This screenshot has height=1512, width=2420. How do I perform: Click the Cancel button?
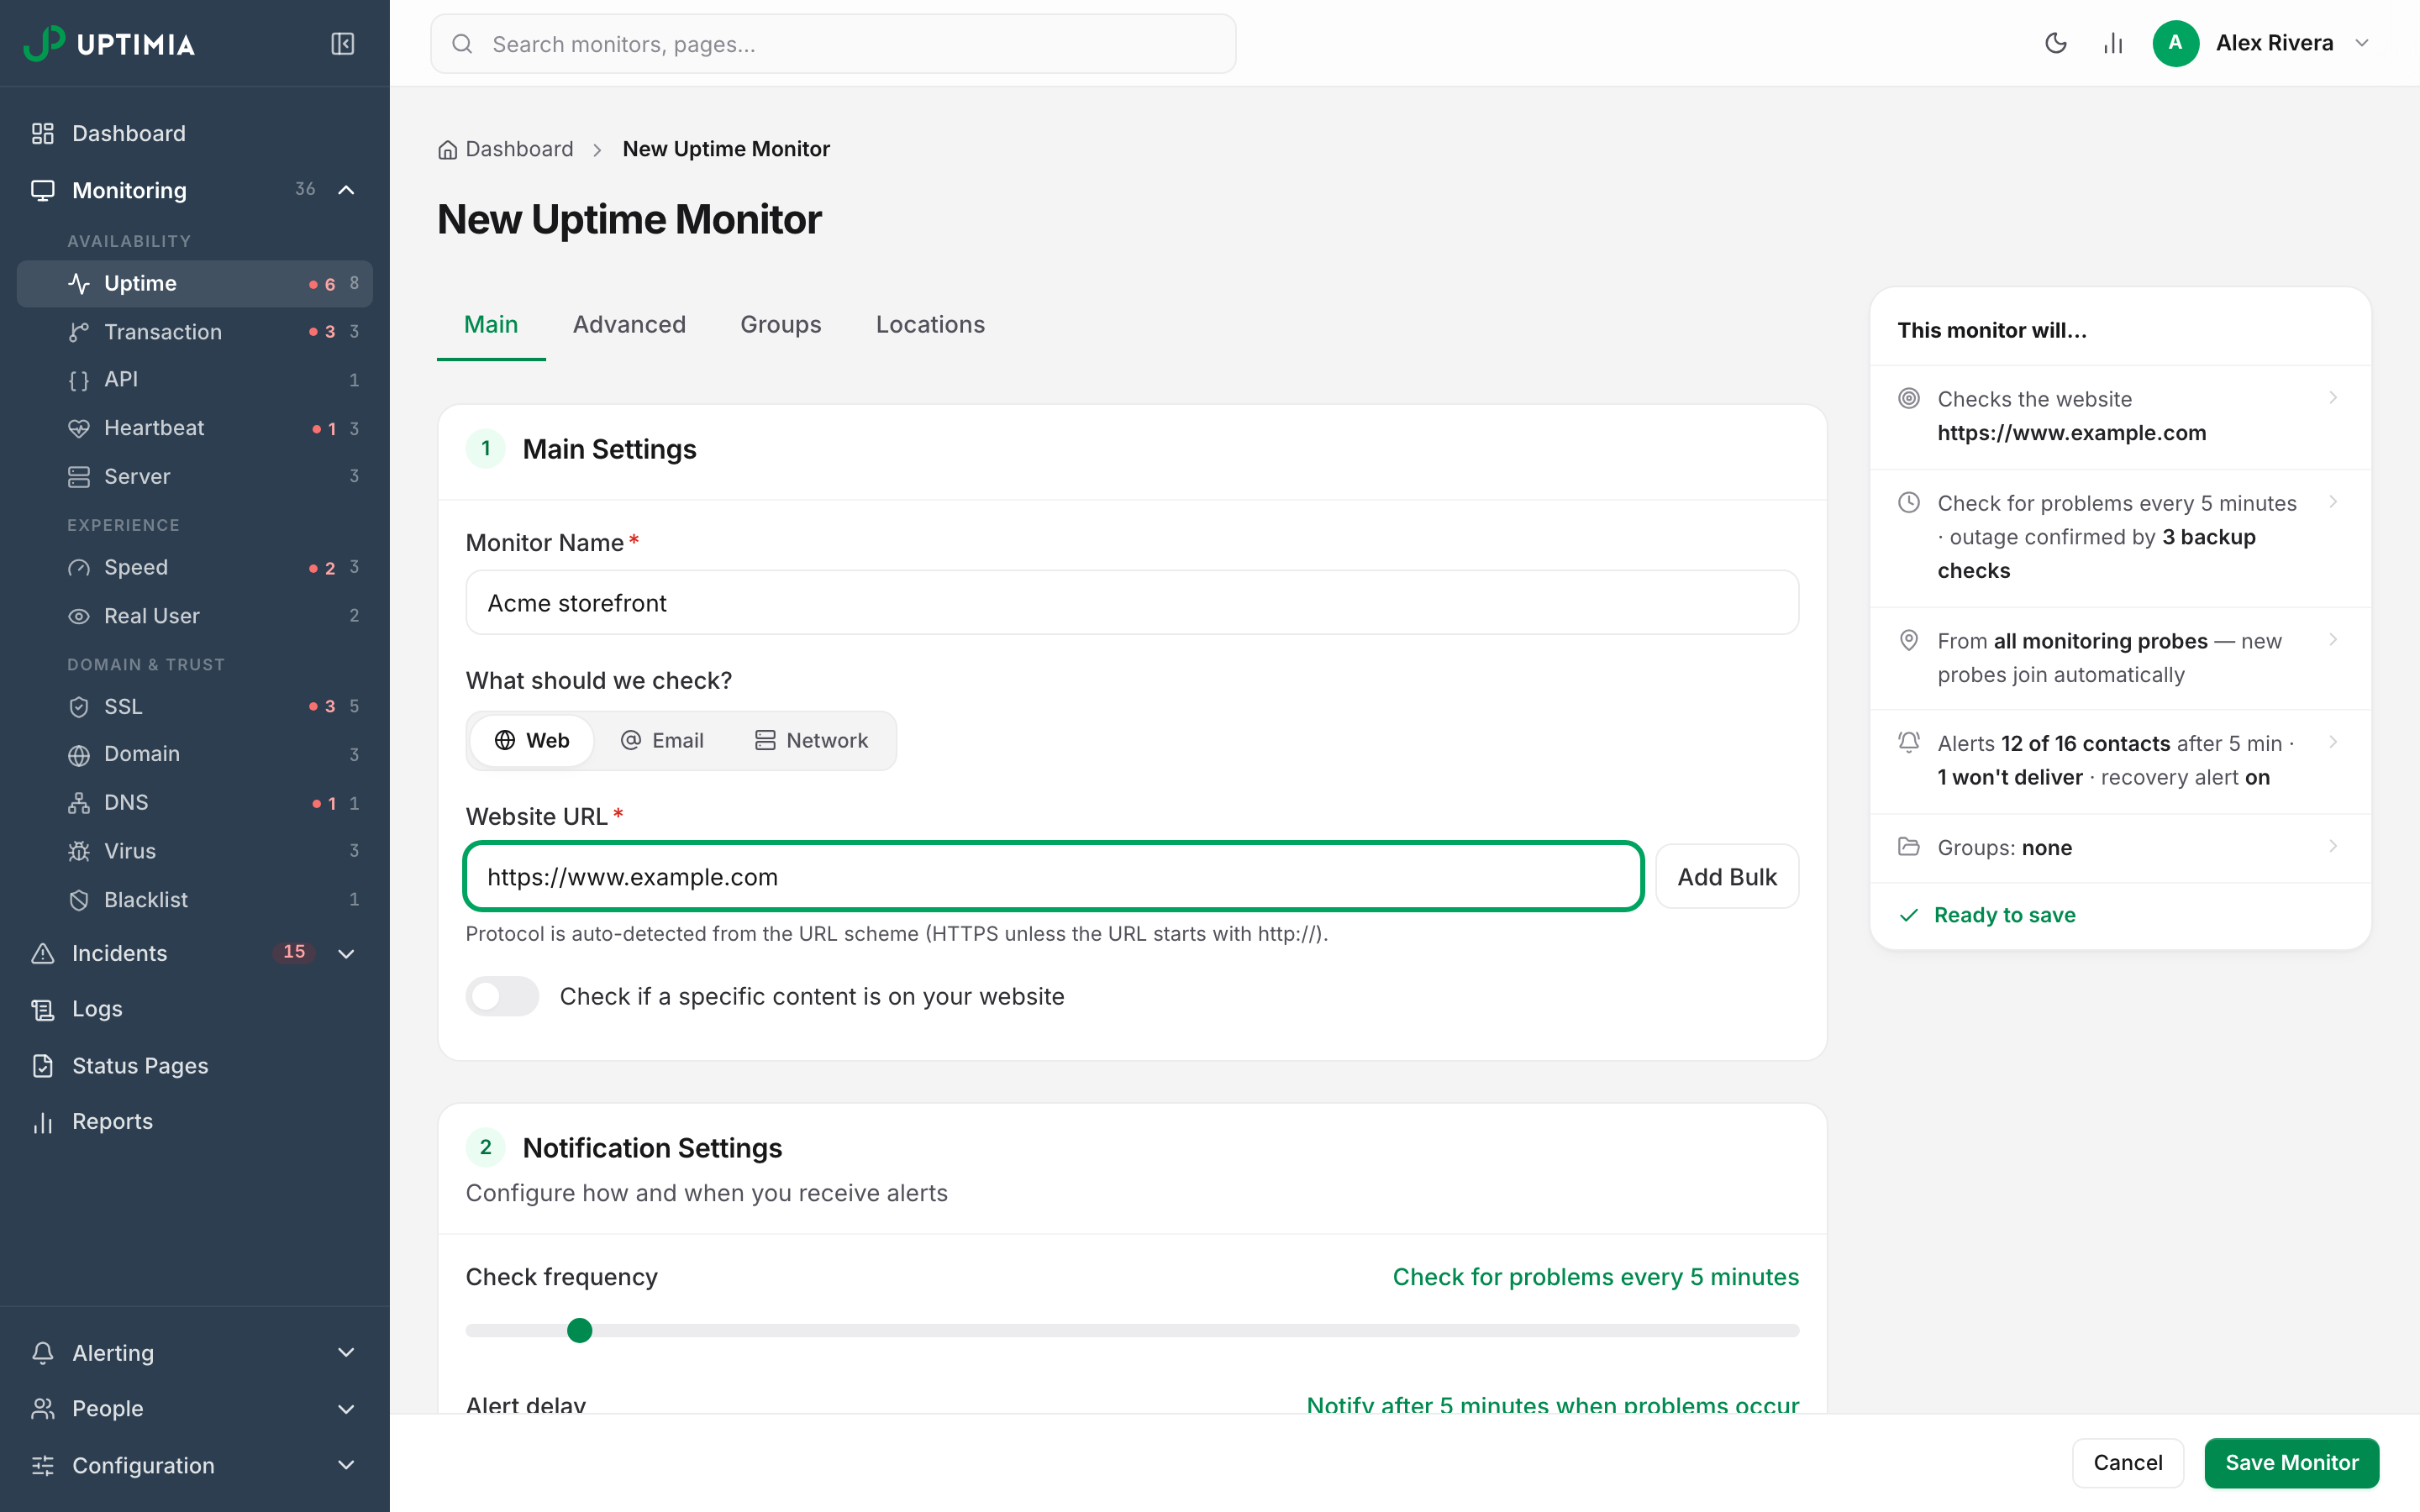point(2128,1462)
